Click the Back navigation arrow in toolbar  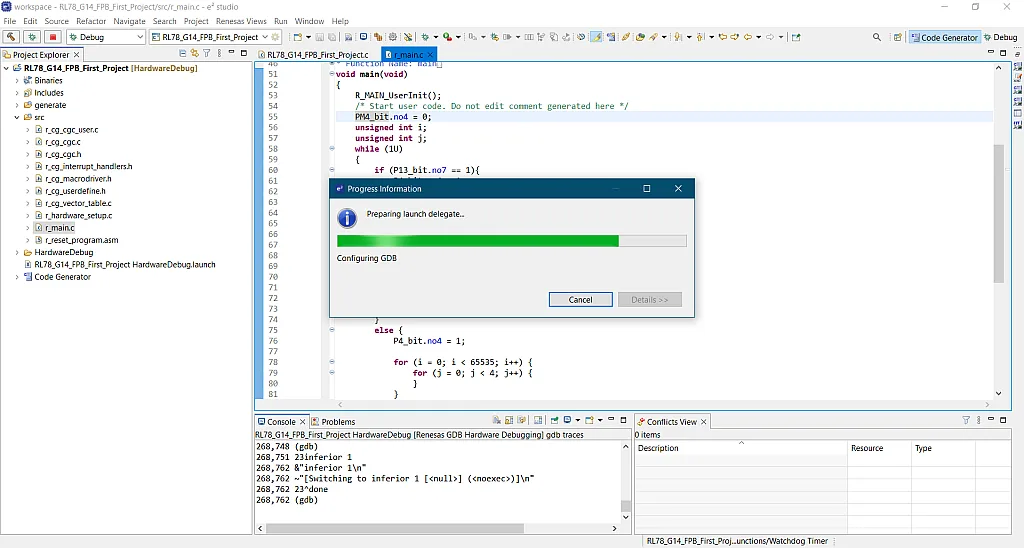tap(747, 37)
